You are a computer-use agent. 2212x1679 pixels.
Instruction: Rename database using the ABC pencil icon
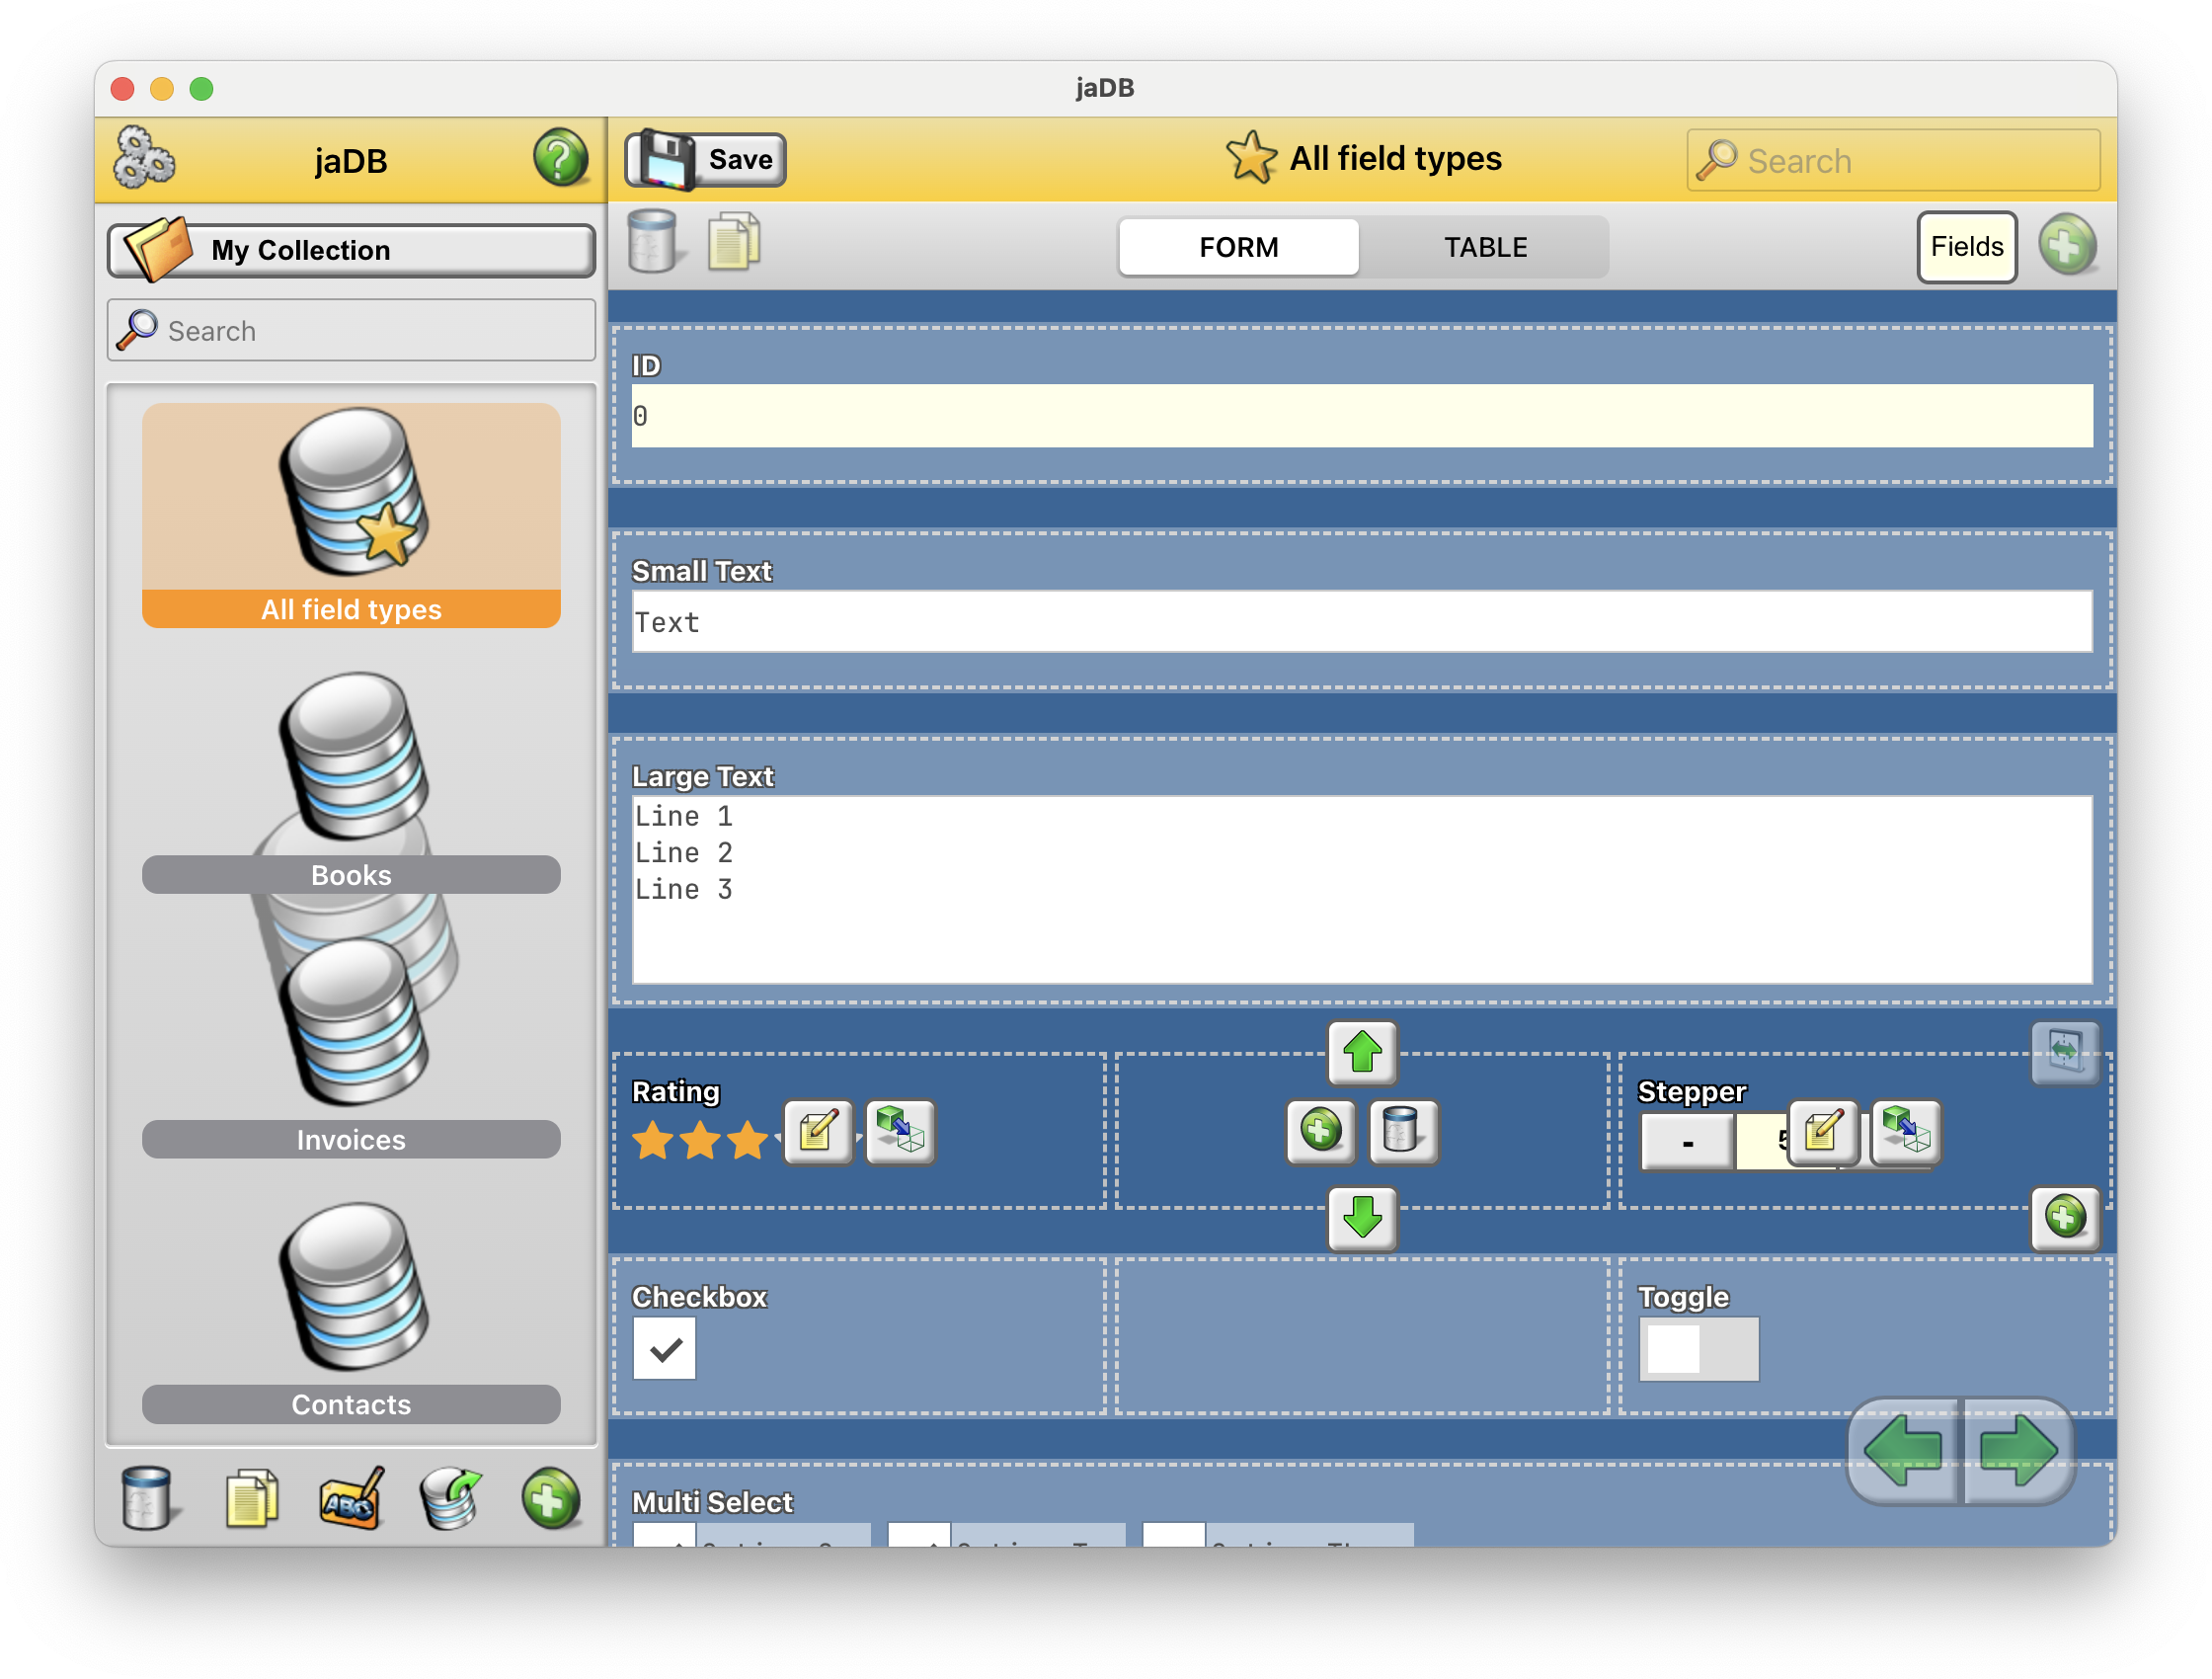click(351, 1497)
